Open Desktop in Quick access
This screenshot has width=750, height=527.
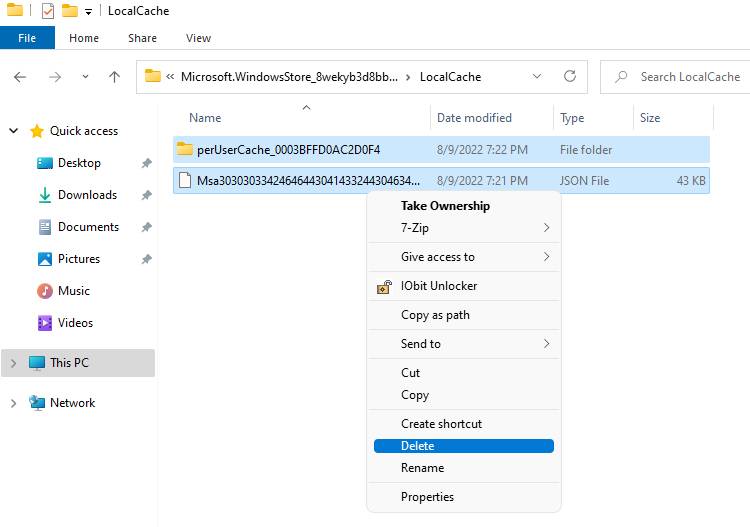coord(79,163)
